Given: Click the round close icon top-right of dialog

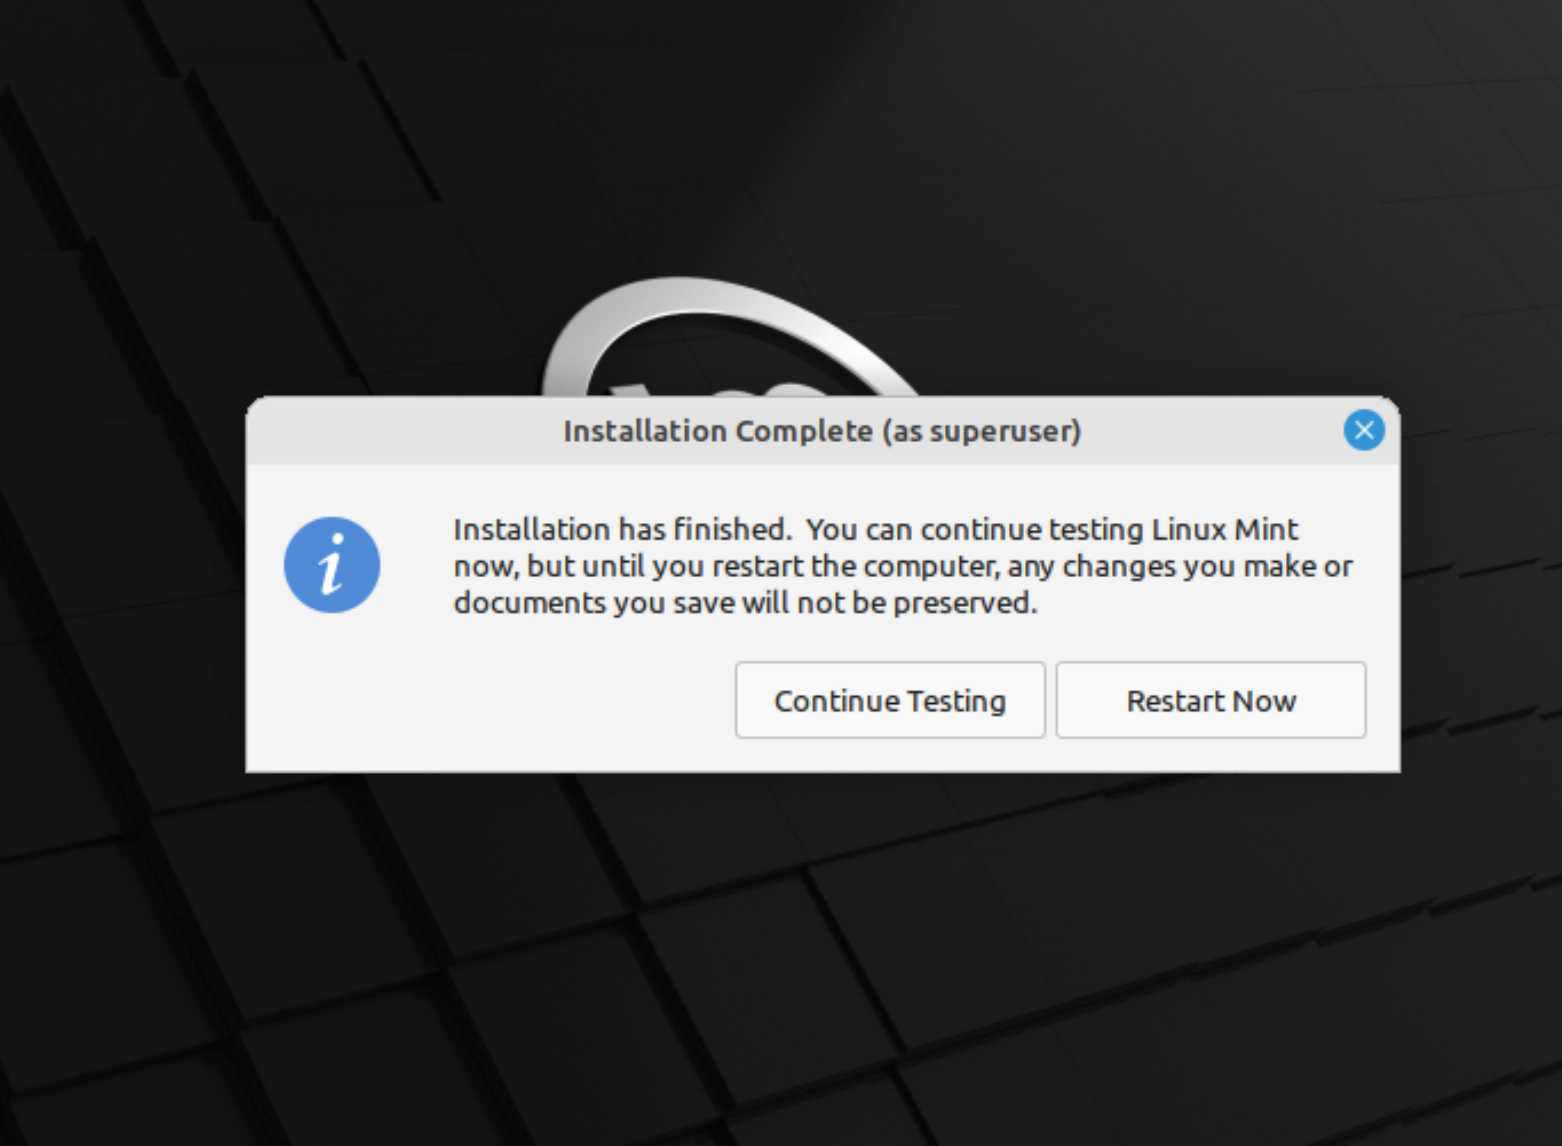Looking at the screenshot, I should 1365,431.
